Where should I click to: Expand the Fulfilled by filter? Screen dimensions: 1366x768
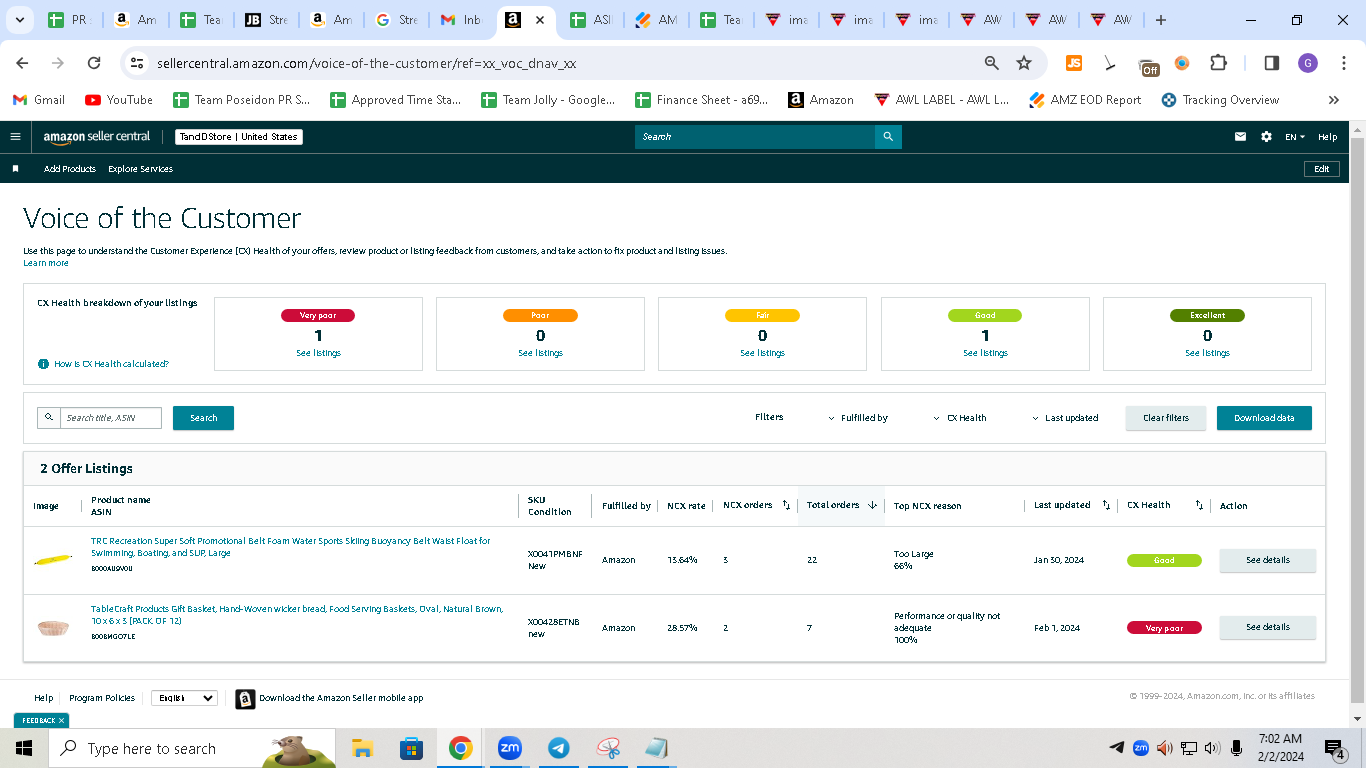(858, 418)
